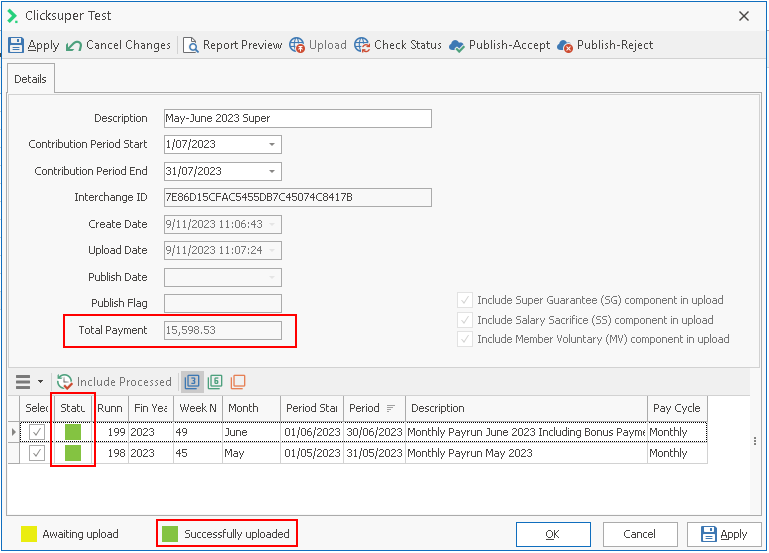The width and height of the screenshot is (769, 553).
Task: Toggle Include Super Guarantee (SG) checkbox
Action: point(465,300)
